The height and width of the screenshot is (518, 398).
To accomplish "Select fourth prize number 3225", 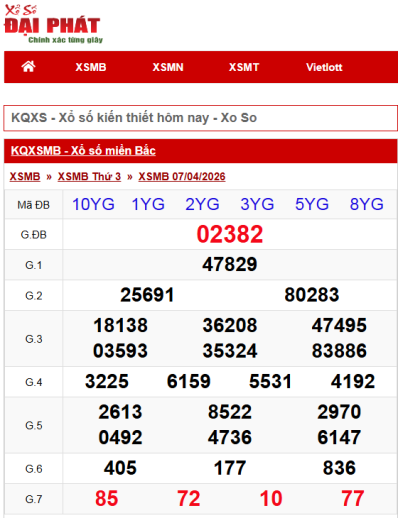I will point(107,382).
